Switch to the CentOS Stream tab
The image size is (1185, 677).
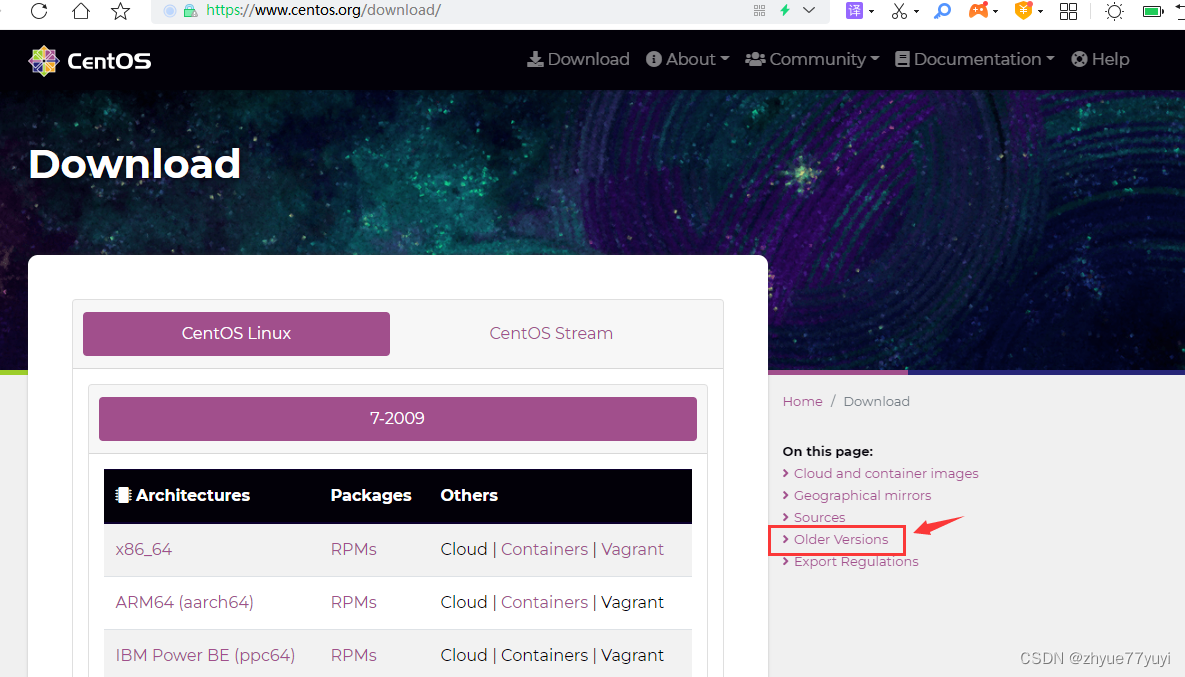coord(551,333)
